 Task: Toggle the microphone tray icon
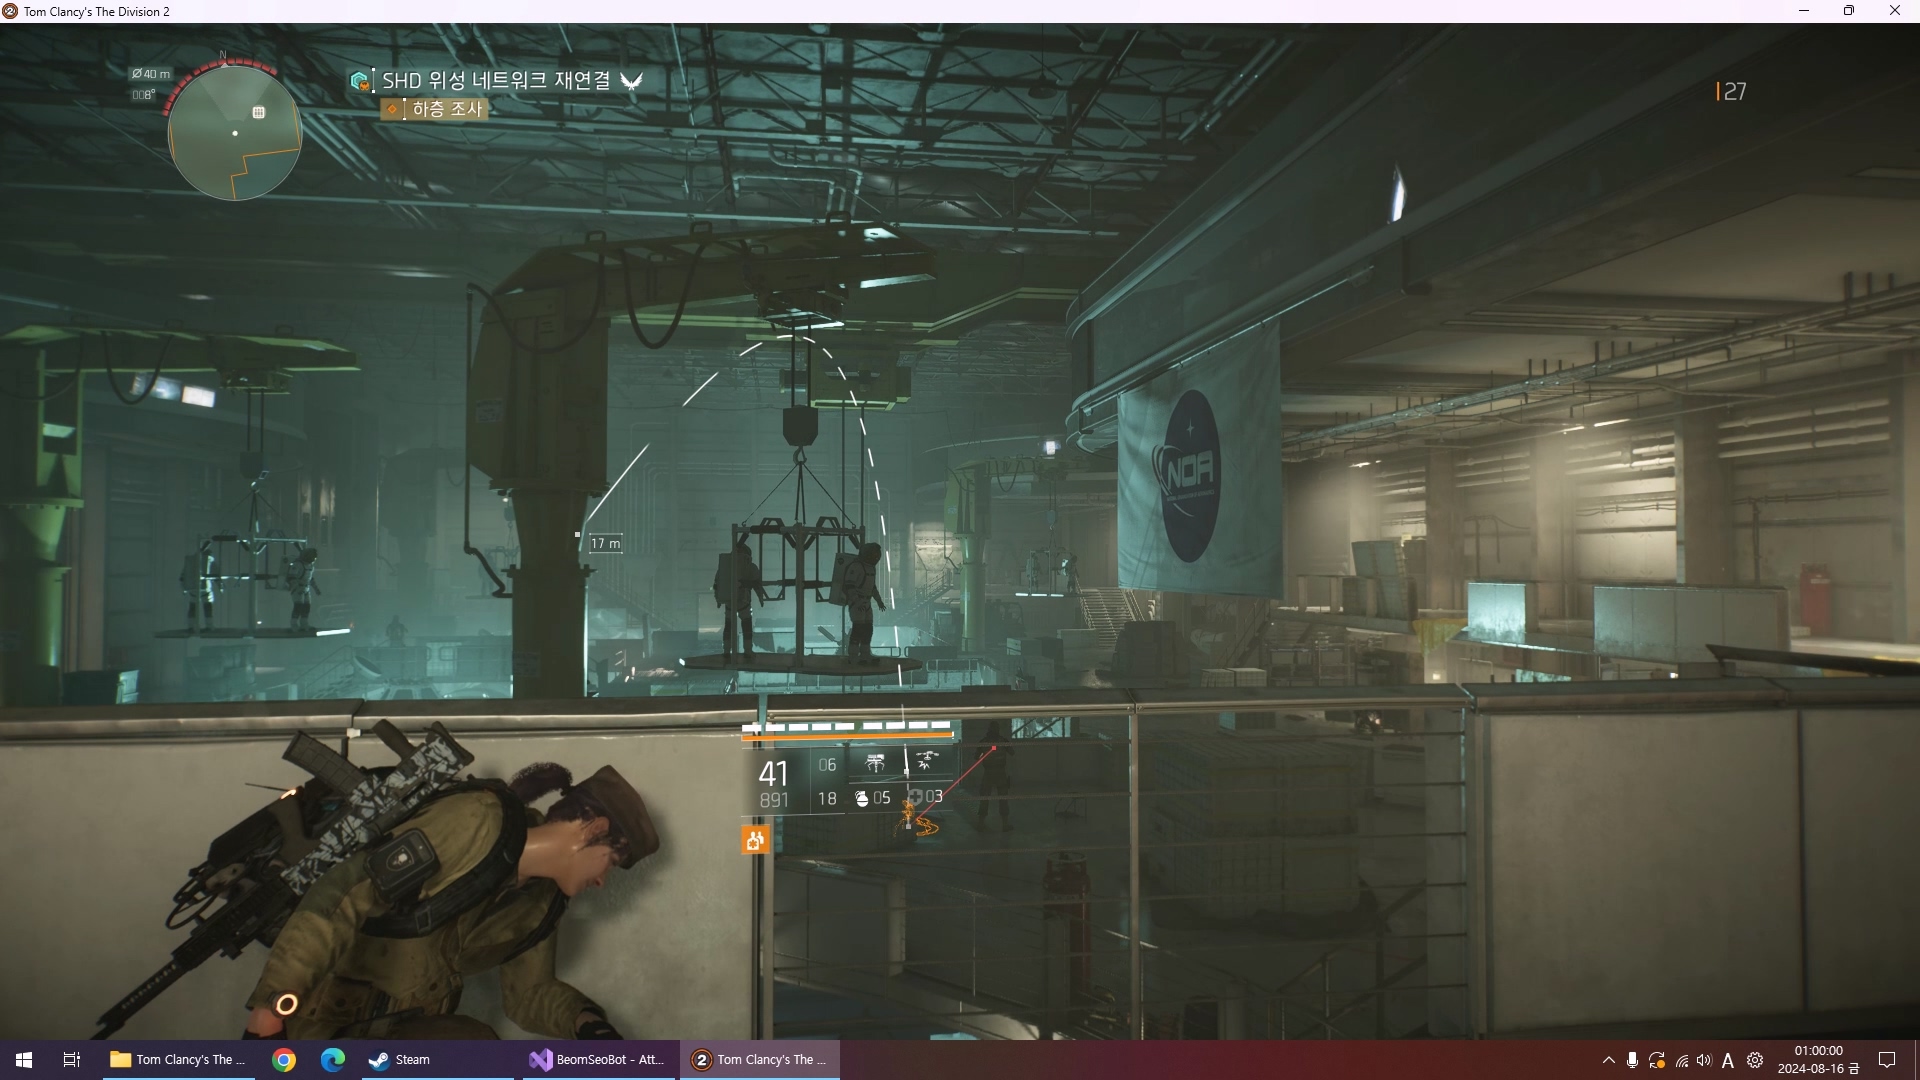(x=1632, y=1060)
